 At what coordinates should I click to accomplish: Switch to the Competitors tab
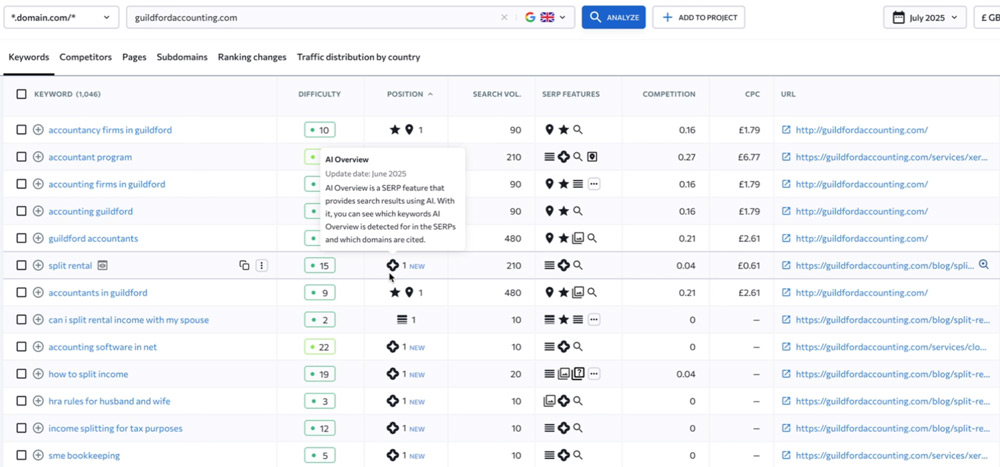86,57
